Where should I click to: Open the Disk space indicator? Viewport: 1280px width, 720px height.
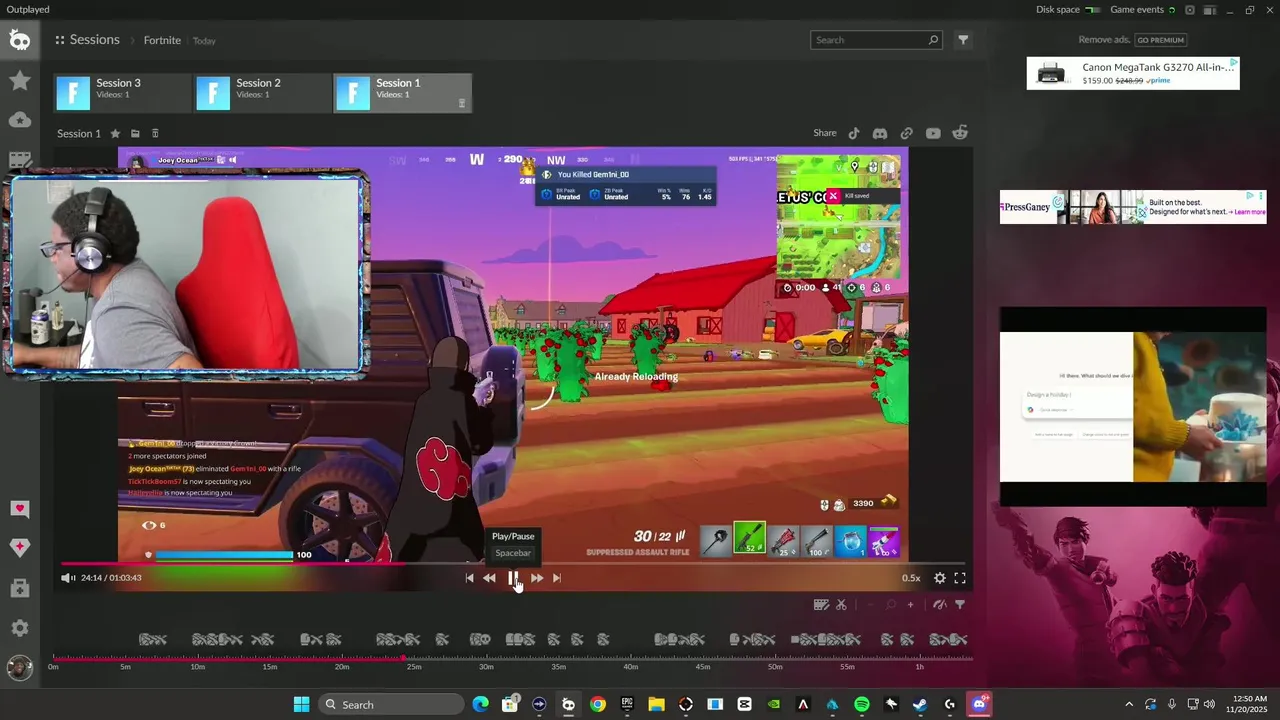click(1068, 10)
